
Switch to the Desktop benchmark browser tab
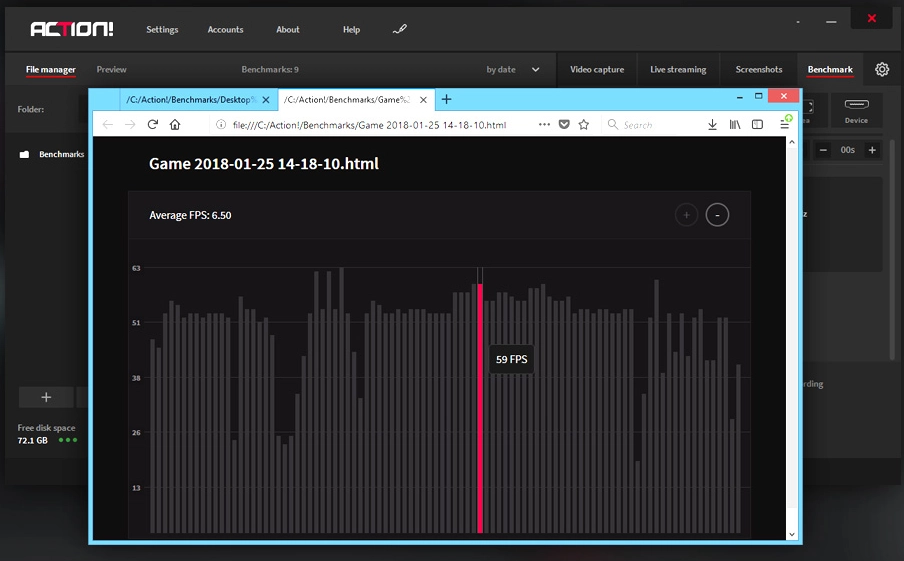pos(189,100)
